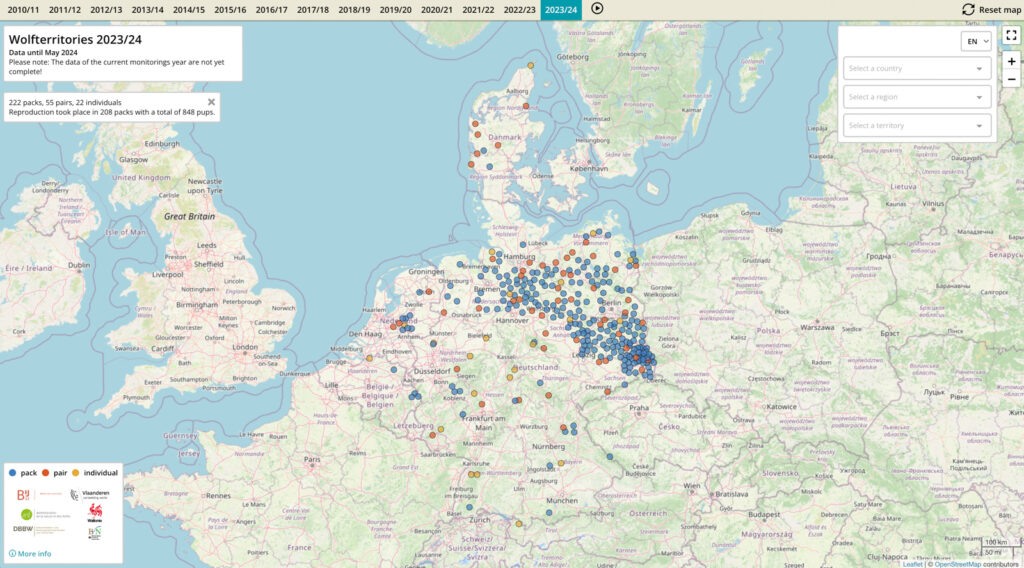Switch to monitoring year 2012/13

[x=106, y=10]
